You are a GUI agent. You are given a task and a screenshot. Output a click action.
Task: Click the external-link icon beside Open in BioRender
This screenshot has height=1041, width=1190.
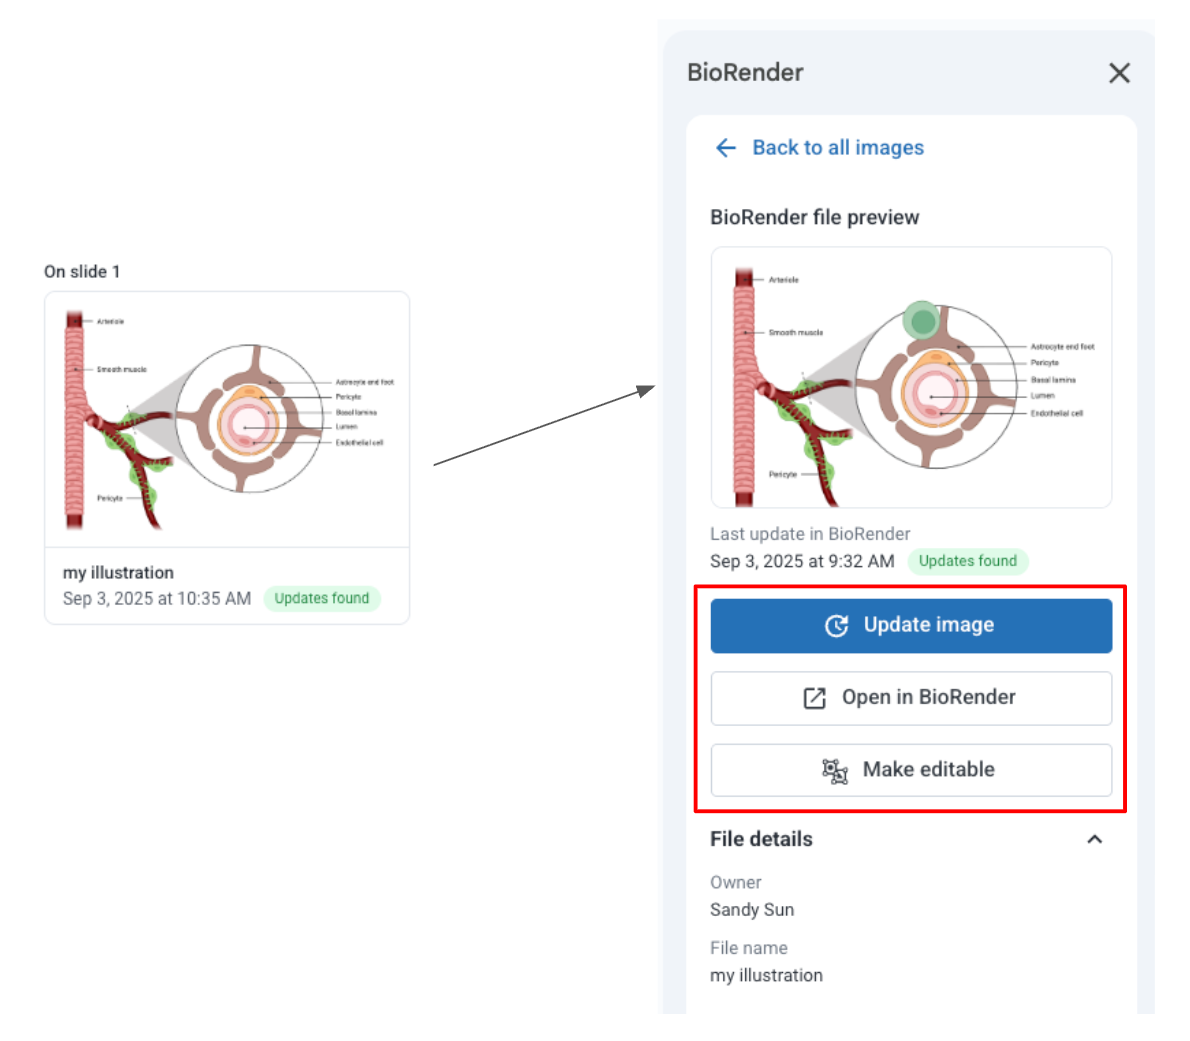(815, 698)
